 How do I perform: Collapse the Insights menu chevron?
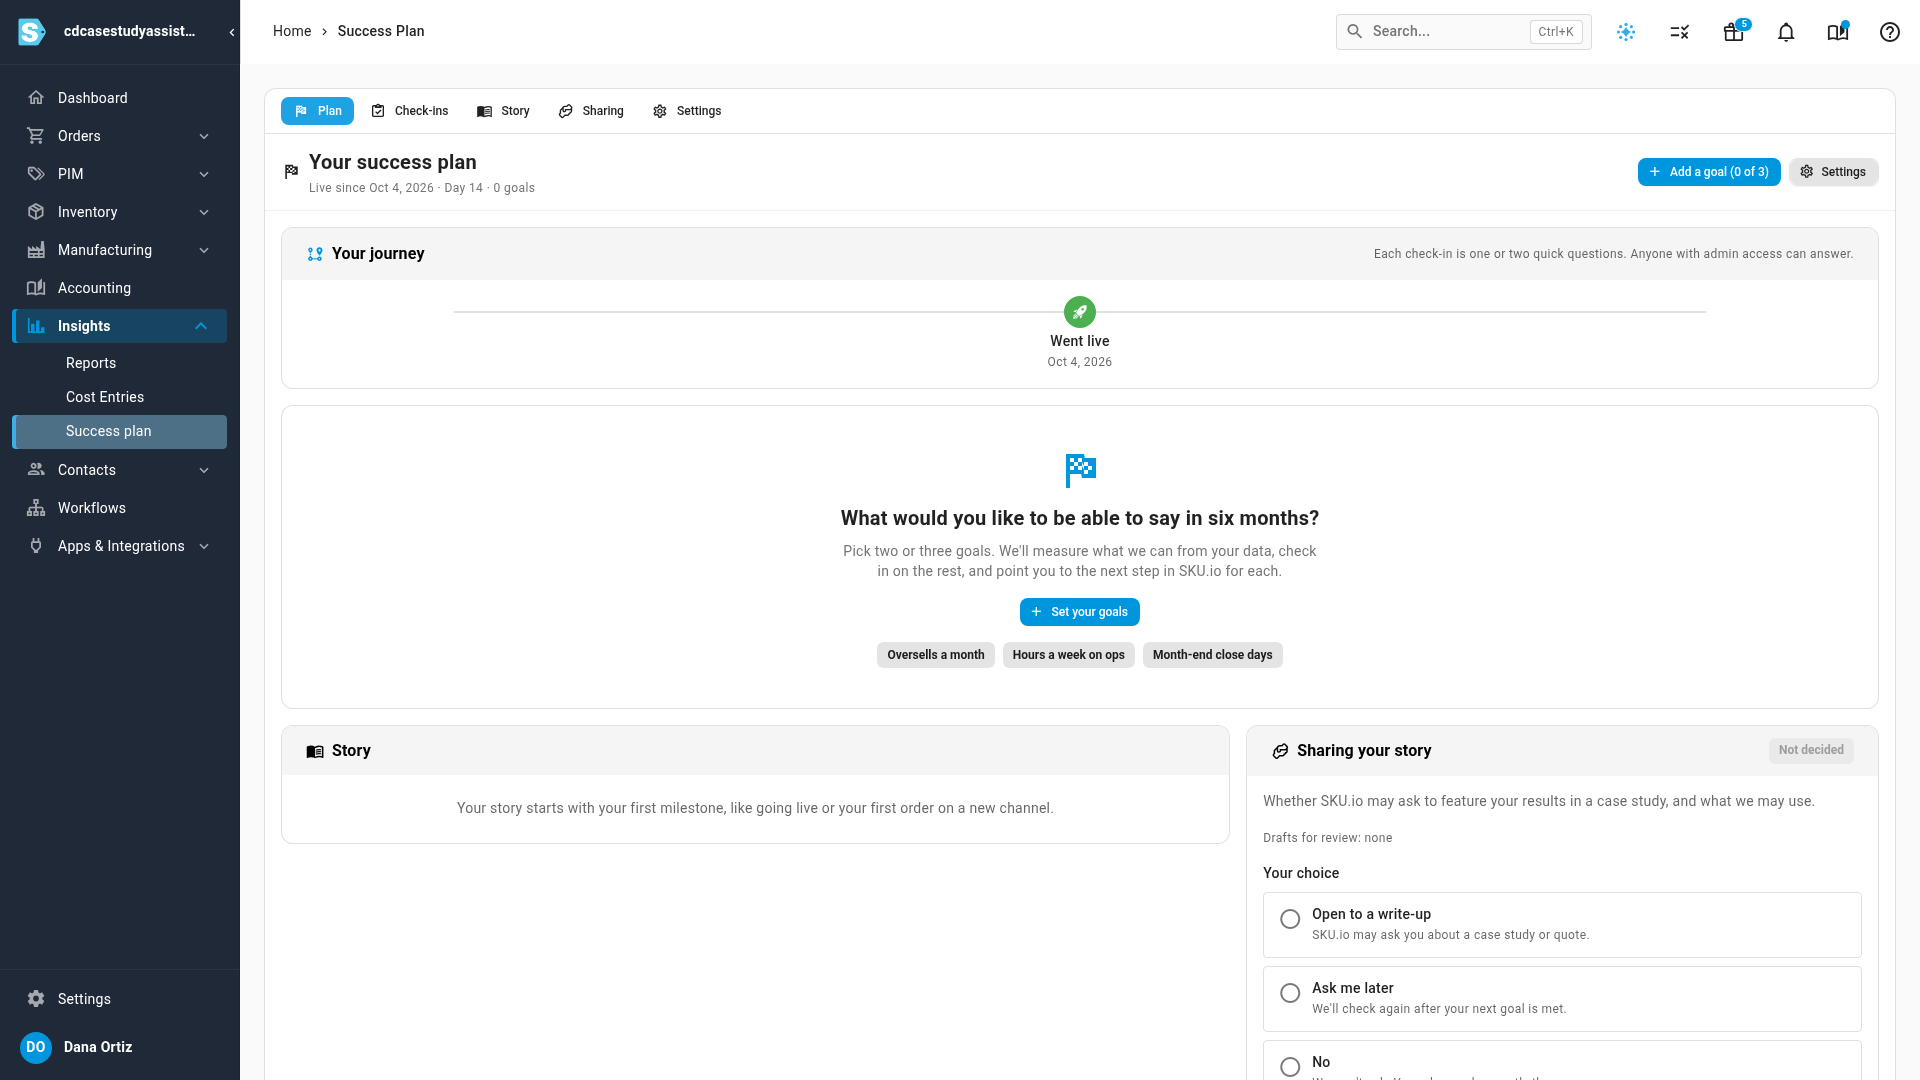(201, 326)
